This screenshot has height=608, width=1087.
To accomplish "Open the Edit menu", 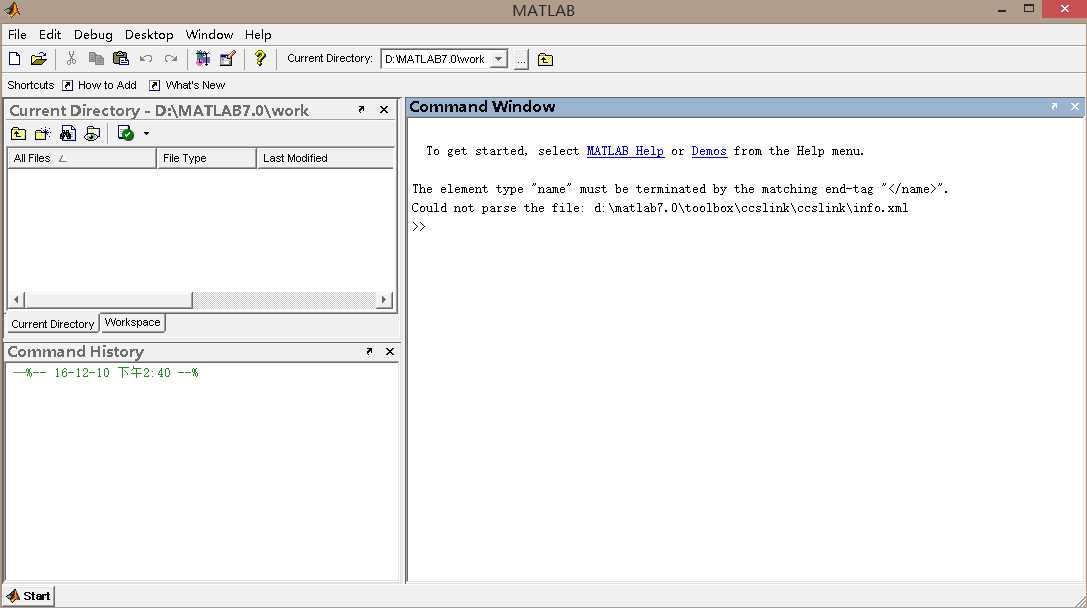I will (50, 35).
